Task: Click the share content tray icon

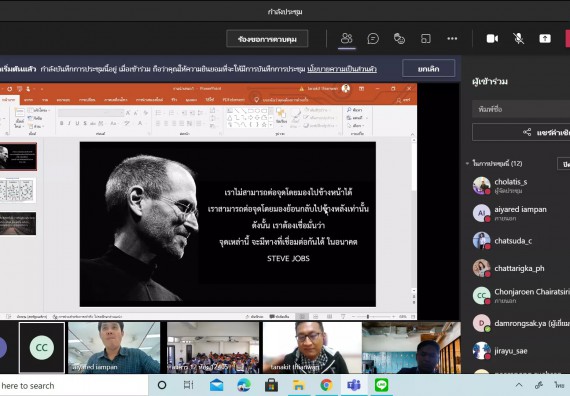Action: 545,38
